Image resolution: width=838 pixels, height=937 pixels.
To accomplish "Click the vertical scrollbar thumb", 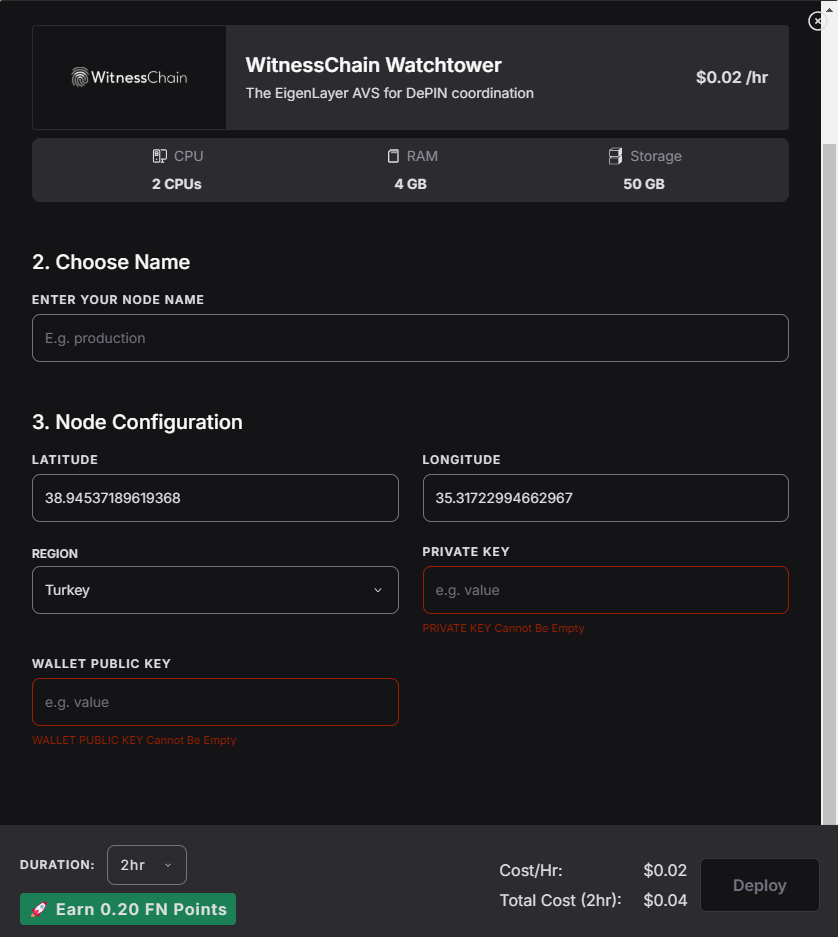I will [829, 484].
